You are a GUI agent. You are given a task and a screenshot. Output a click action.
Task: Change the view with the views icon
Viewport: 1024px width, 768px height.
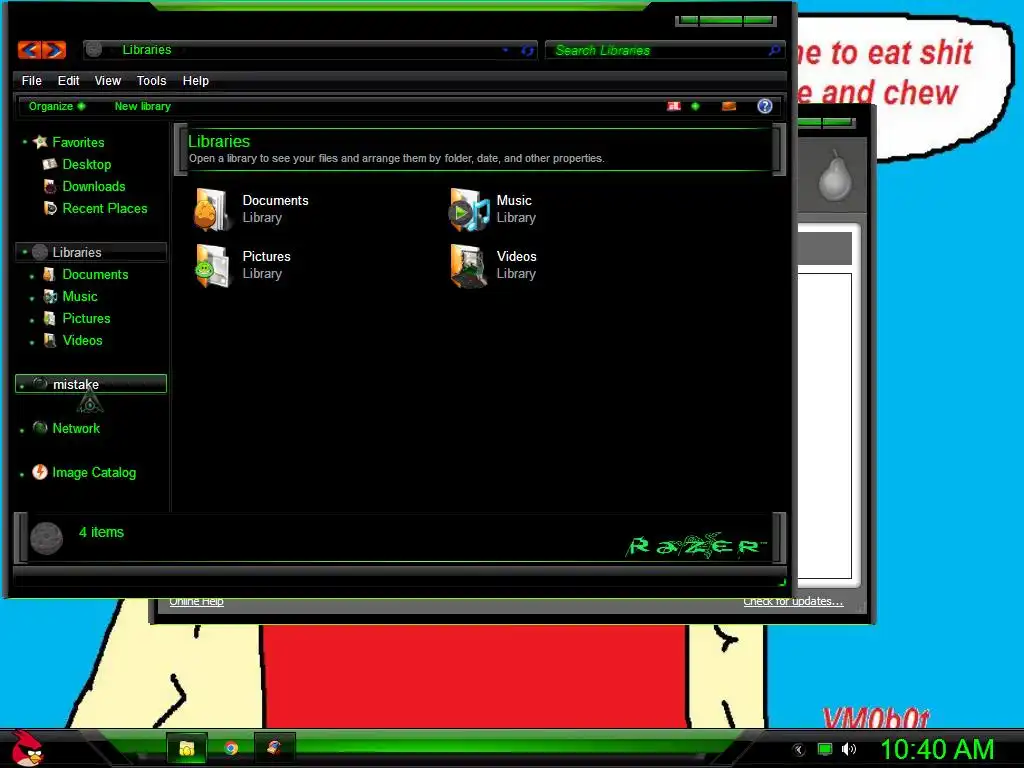click(674, 106)
